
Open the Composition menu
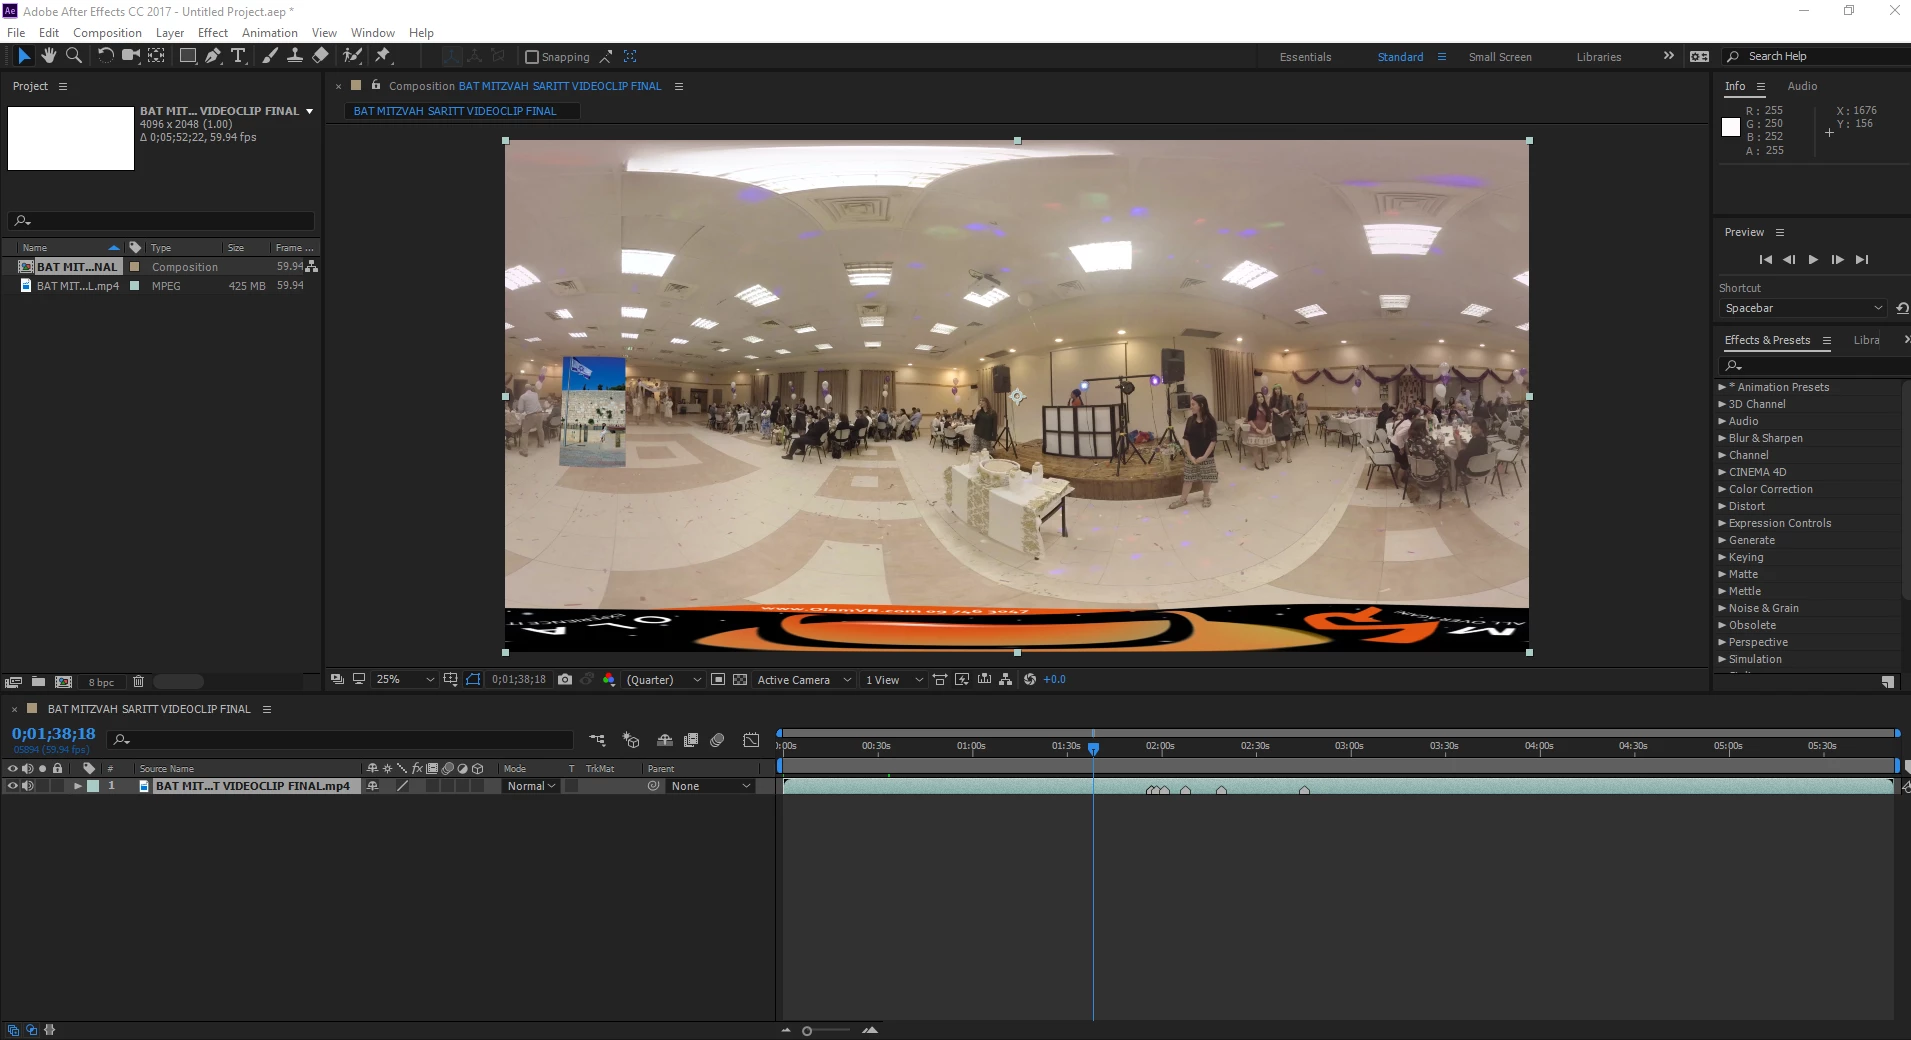(107, 33)
